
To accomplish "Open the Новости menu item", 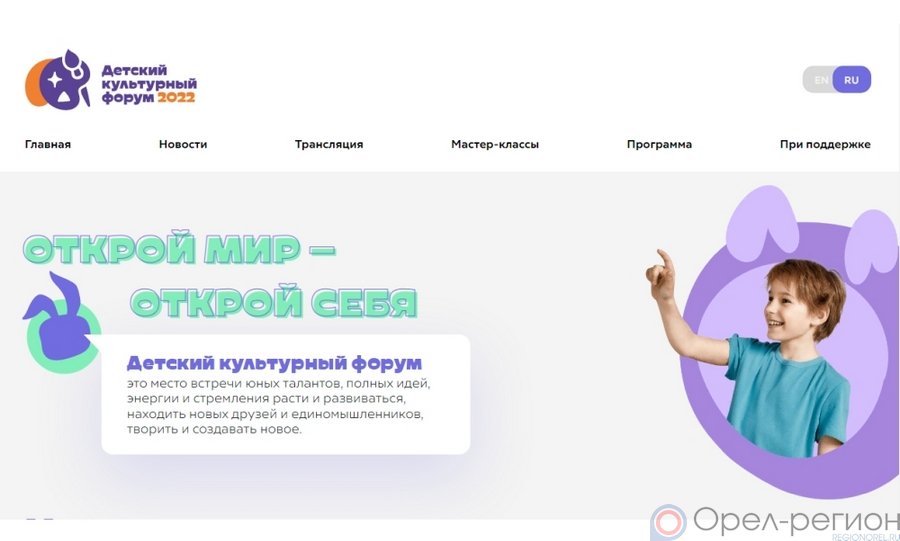I will (x=183, y=145).
